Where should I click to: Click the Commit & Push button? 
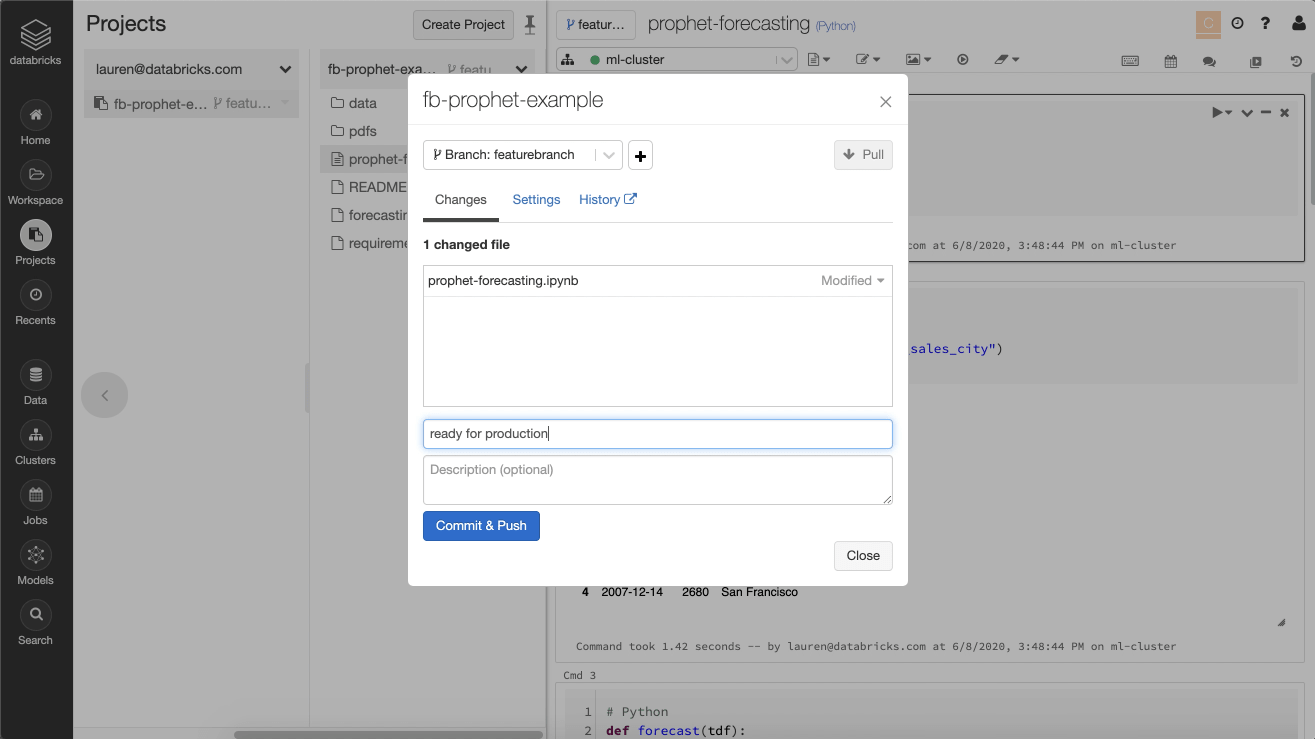[481, 526]
